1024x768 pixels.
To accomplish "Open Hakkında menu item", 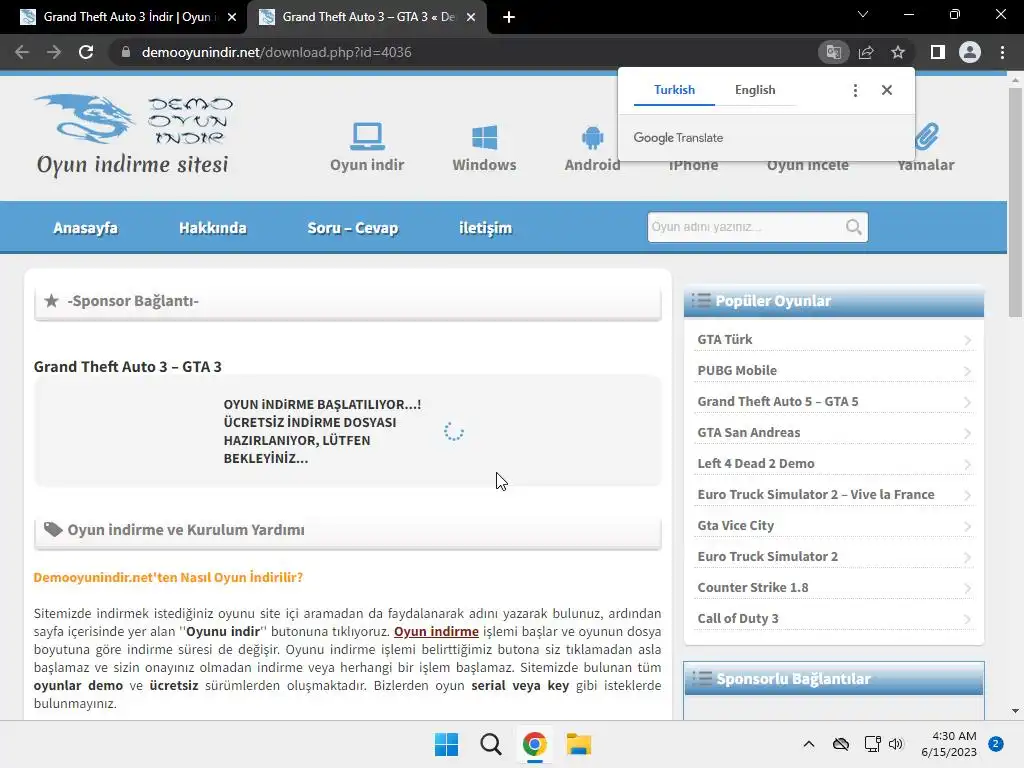I will pos(213,228).
